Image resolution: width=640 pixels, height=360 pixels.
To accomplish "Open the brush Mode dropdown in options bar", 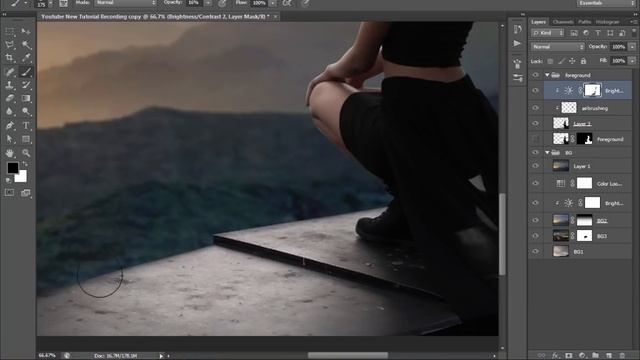I will tap(125, 3).
